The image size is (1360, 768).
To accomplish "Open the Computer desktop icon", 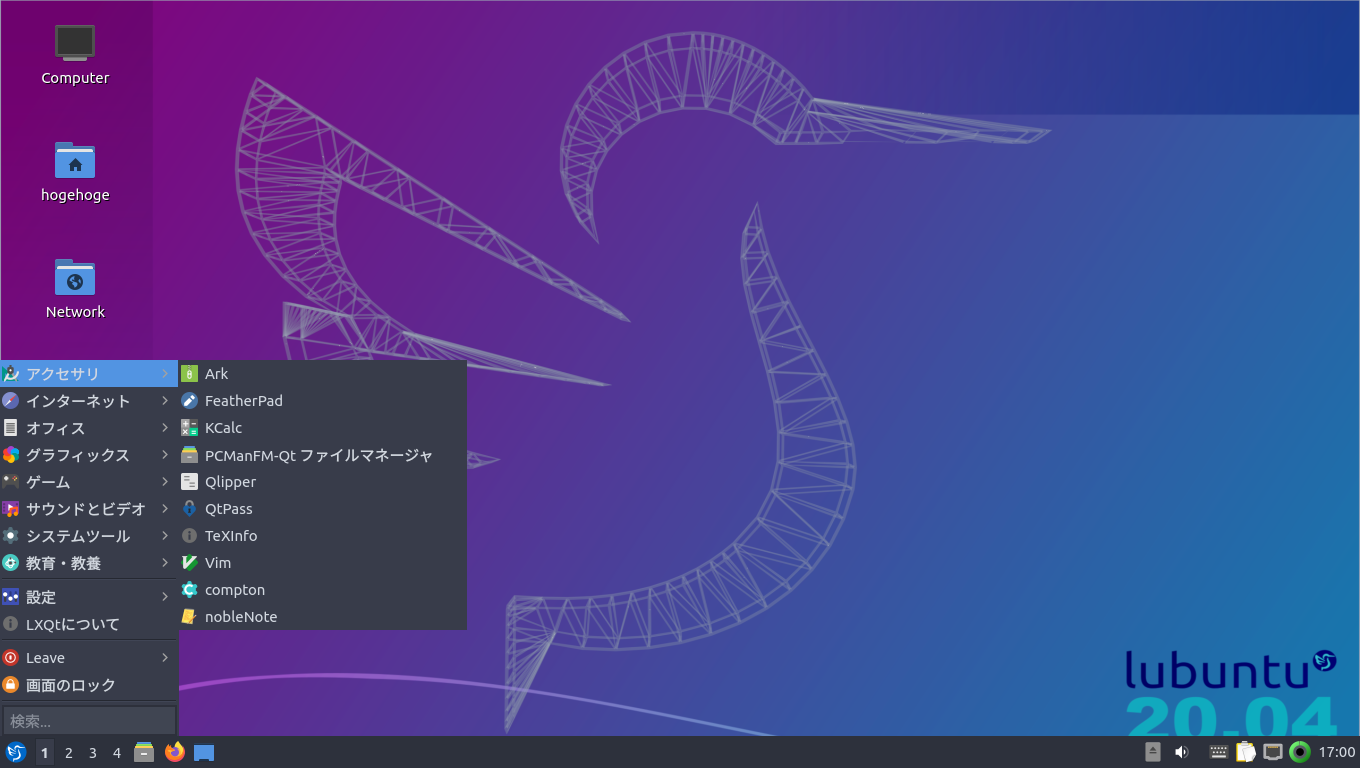I will [x=75, y=43].
